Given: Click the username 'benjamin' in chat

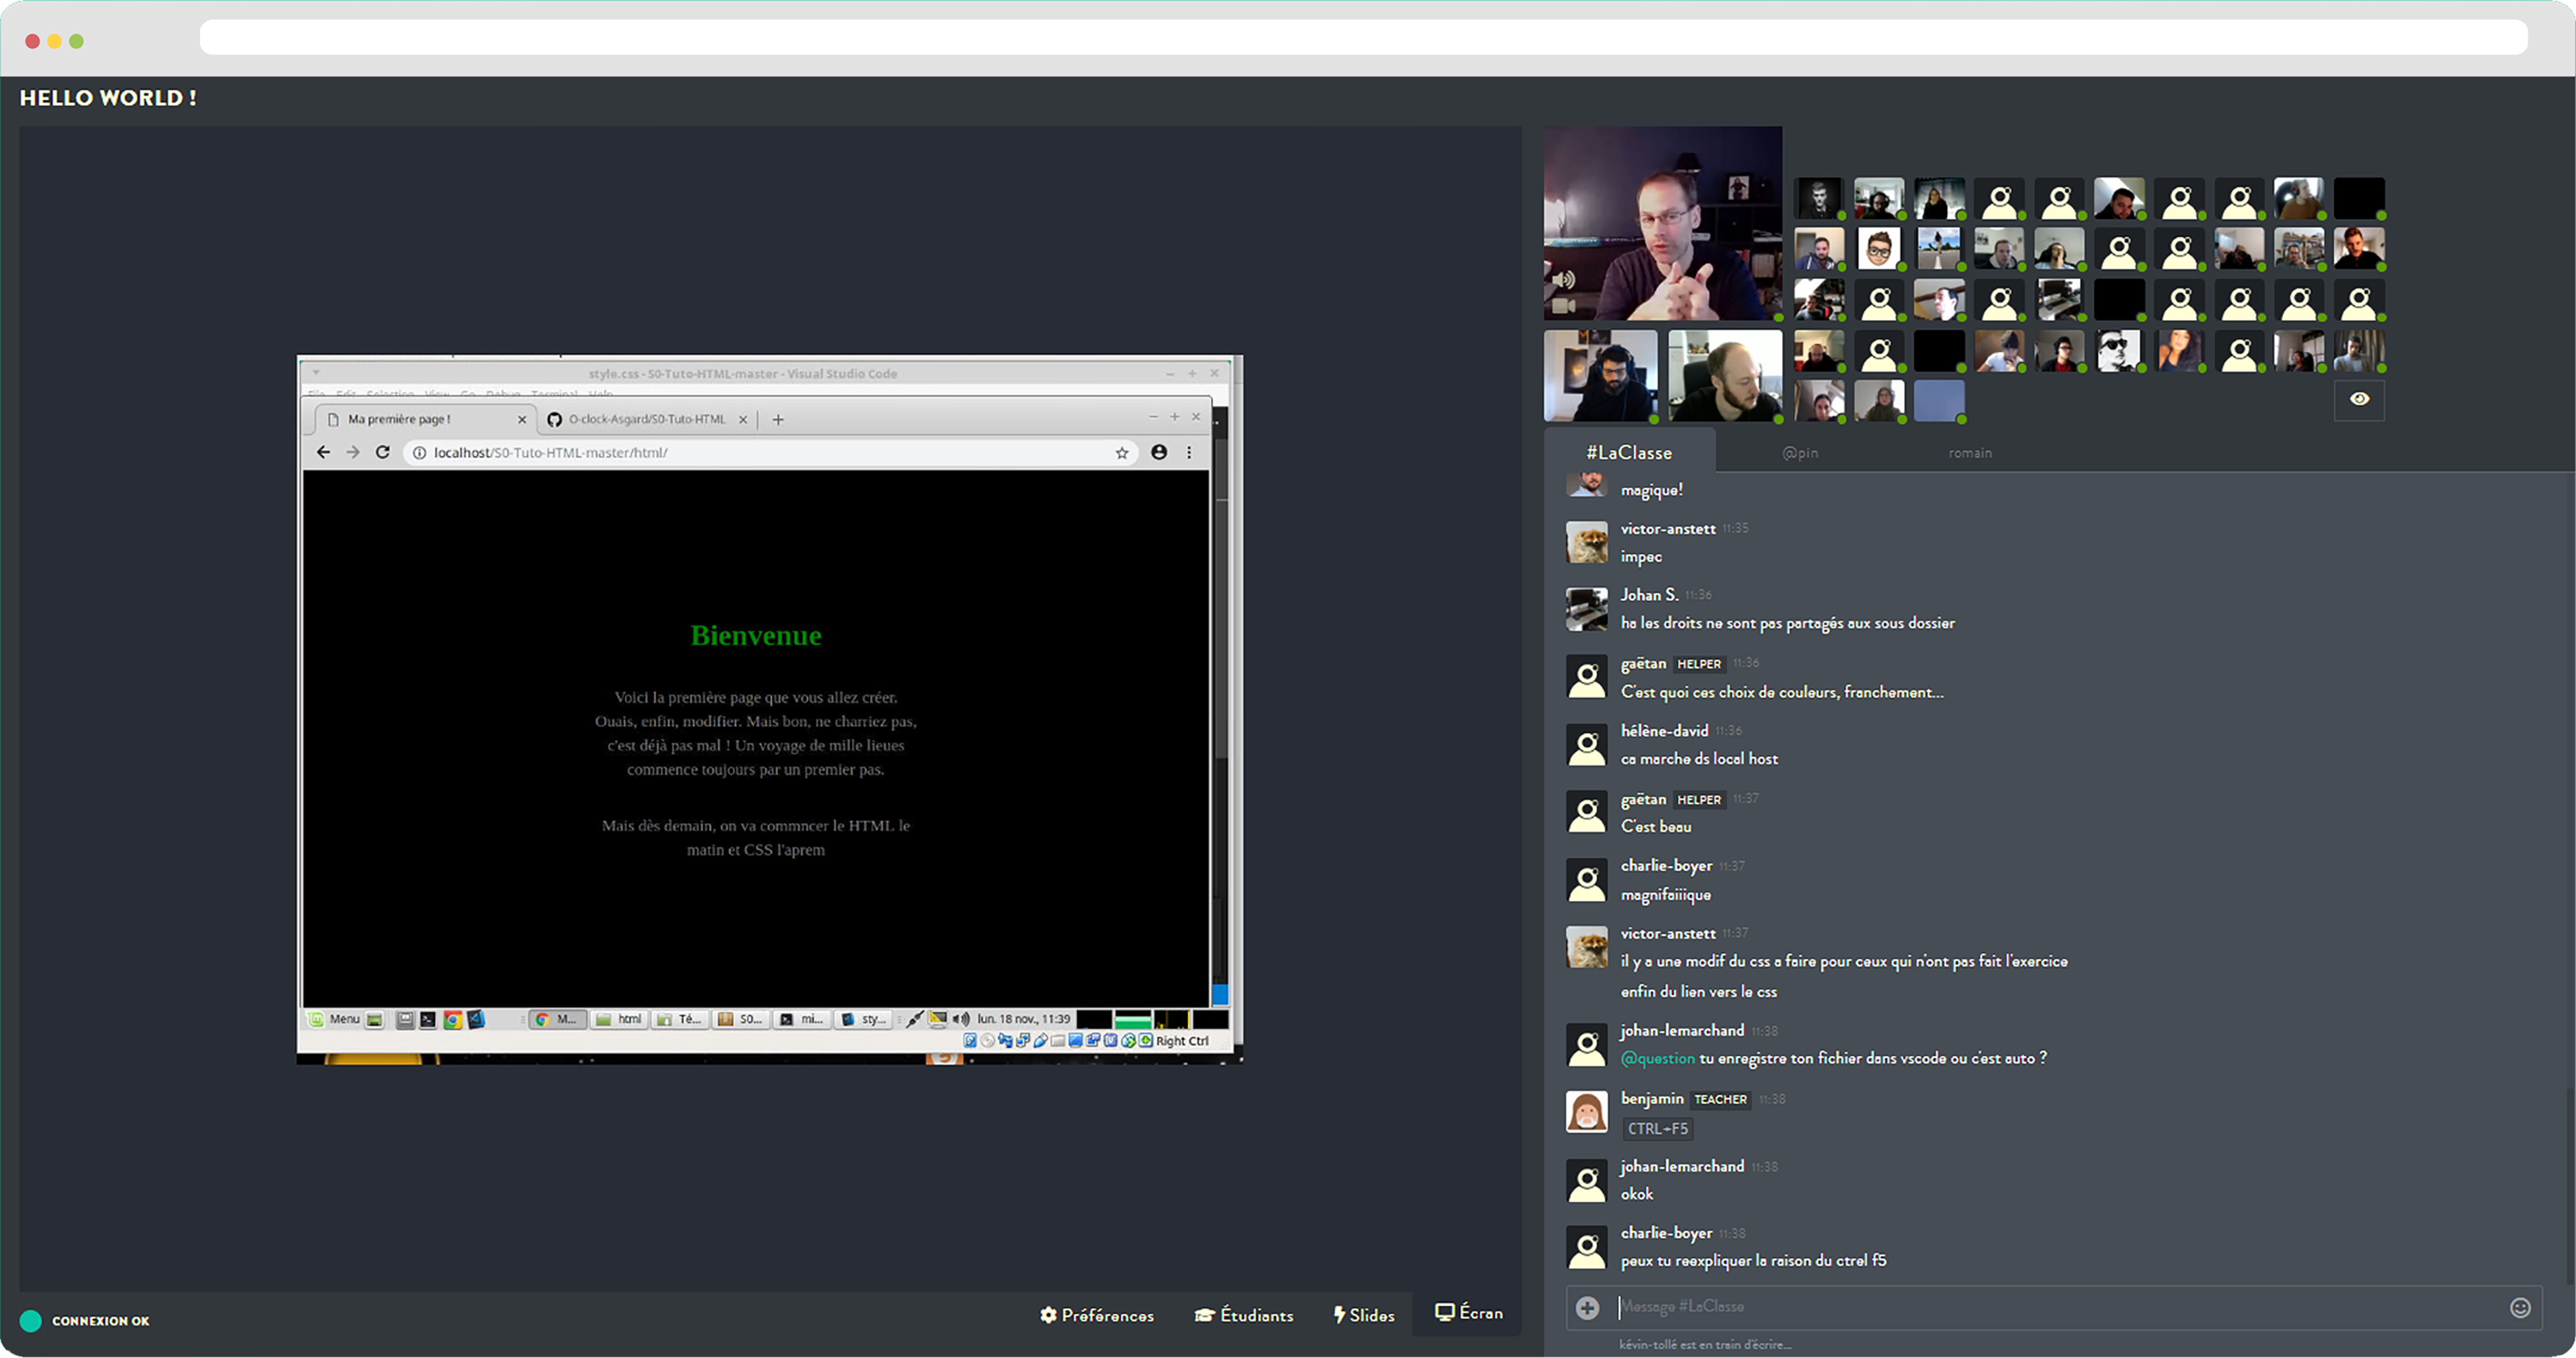Looking at the screenshot, I should [1652, 1099].
